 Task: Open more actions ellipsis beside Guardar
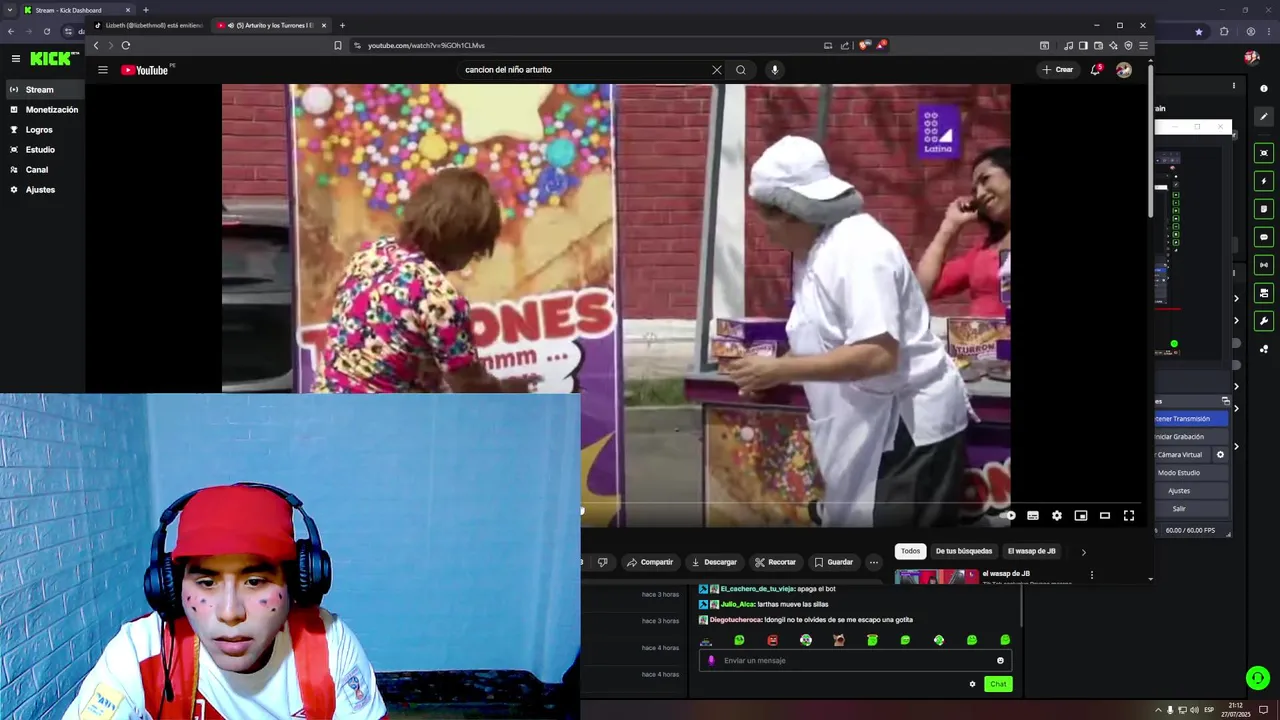click(873, 562)
